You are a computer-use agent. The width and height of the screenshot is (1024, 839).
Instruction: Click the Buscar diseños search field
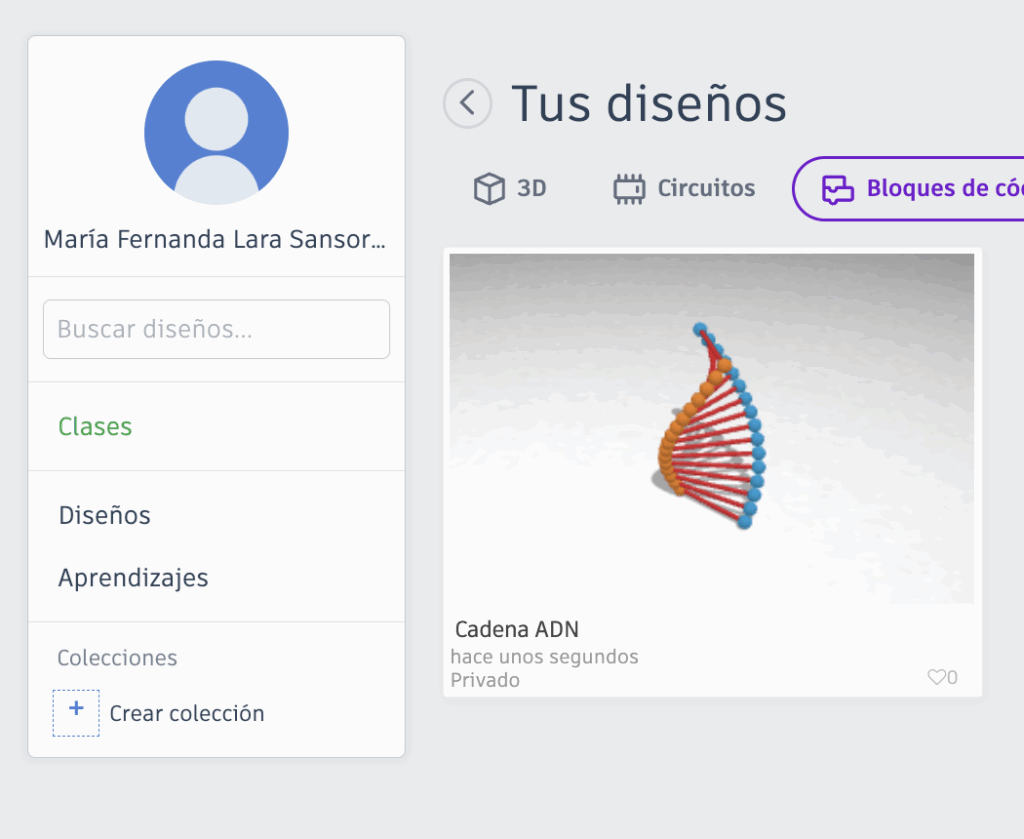pyautogui.click(x=216, y=329)
